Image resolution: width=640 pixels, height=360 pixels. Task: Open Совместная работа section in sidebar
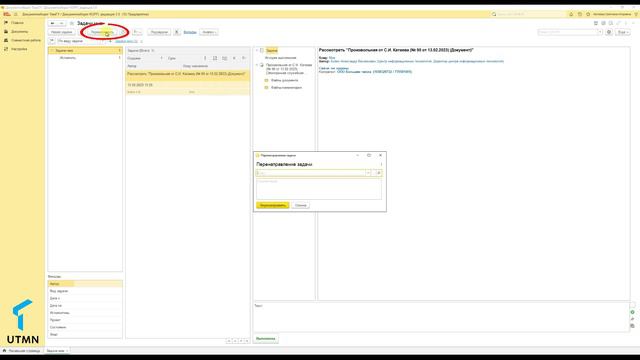tap(26, 40)
